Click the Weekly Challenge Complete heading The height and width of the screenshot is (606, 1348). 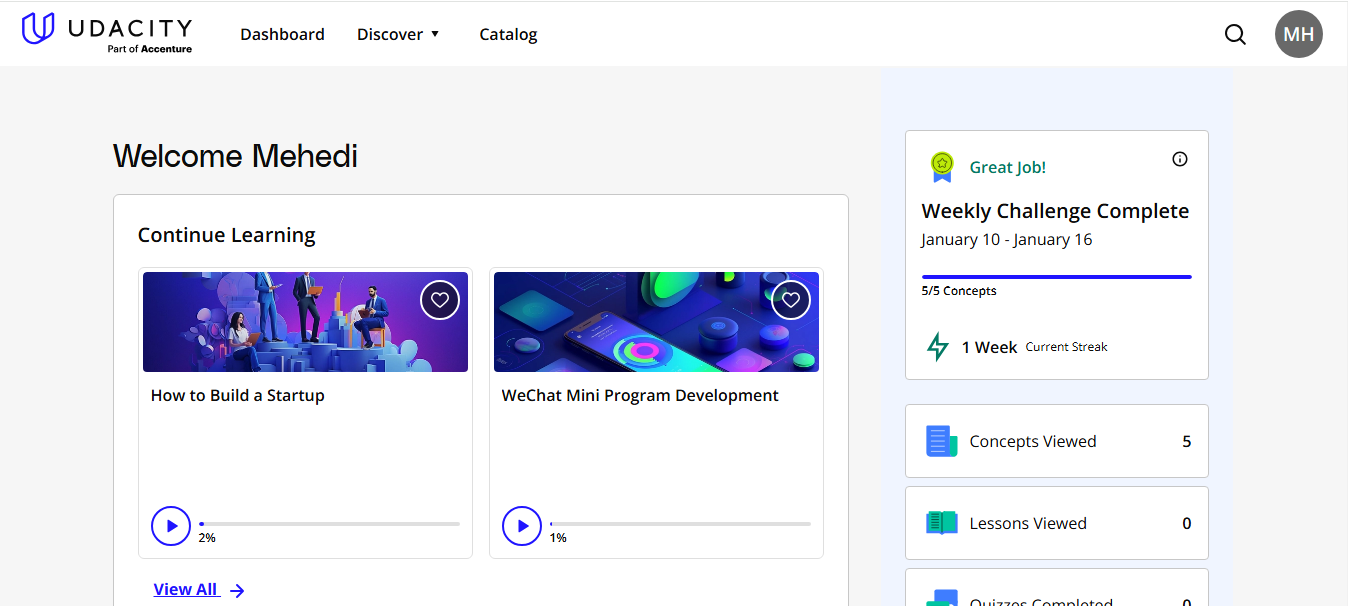(1055, 211)
